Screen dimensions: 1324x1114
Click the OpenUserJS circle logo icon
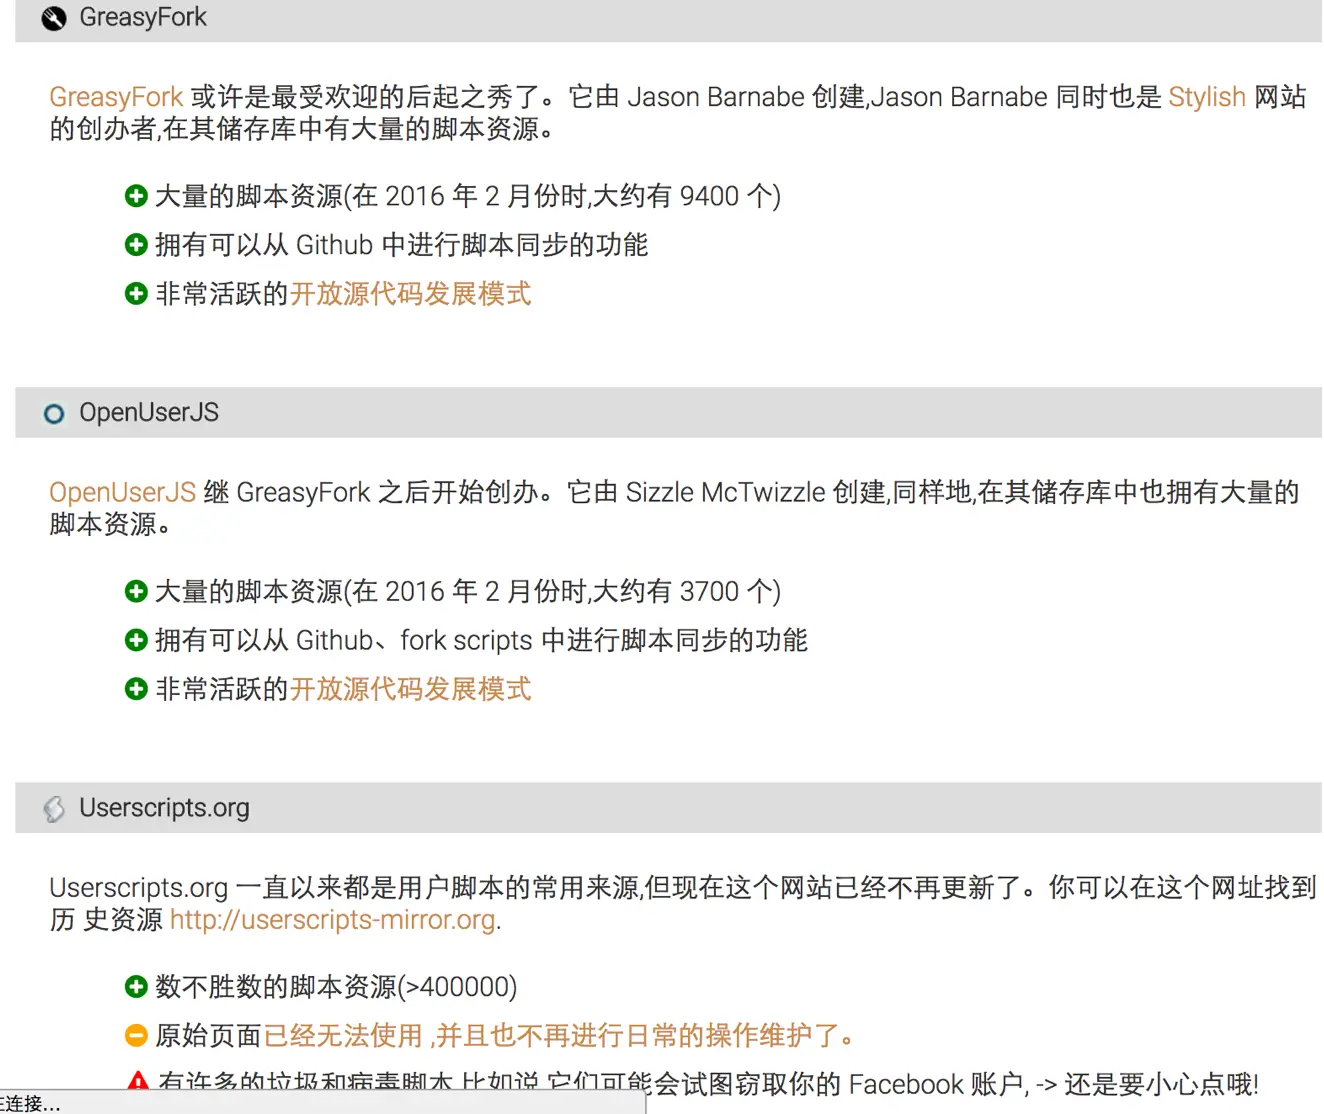(x=54, y=414)
